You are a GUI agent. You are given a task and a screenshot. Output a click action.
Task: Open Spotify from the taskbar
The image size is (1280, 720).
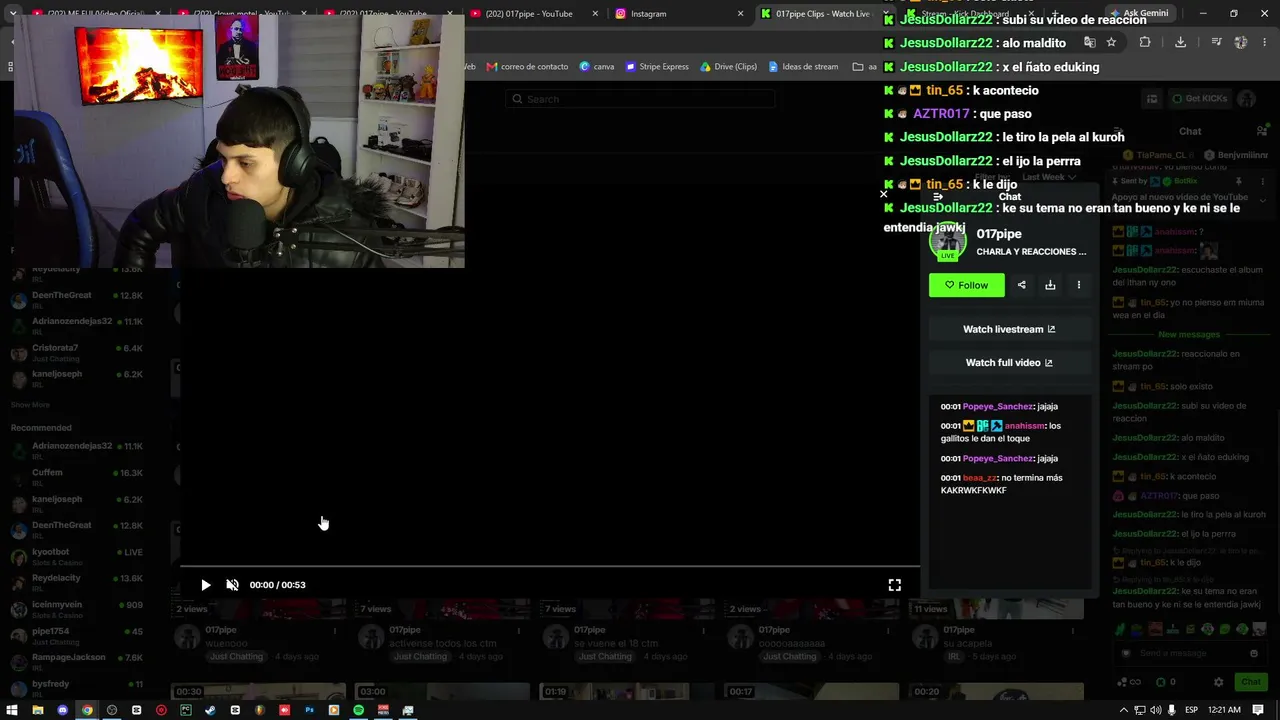[358, 710]
